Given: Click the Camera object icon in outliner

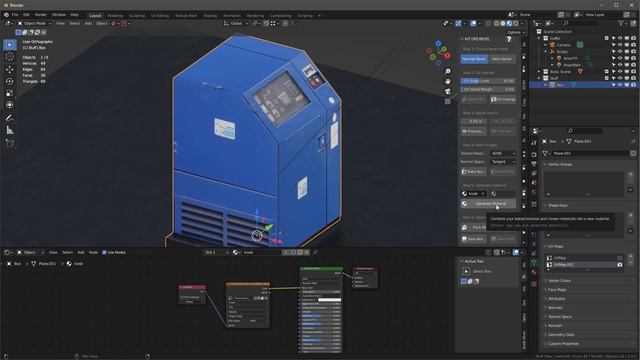Looking at the screenshot, I should (x=552, y=45).
